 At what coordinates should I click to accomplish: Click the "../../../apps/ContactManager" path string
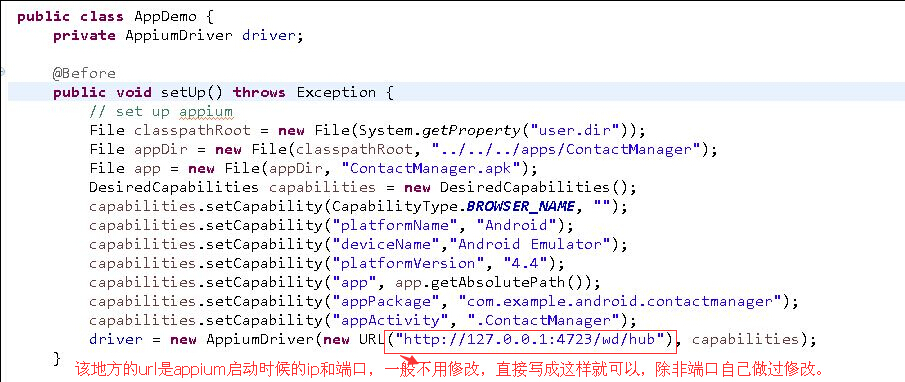tap(566, 149)
